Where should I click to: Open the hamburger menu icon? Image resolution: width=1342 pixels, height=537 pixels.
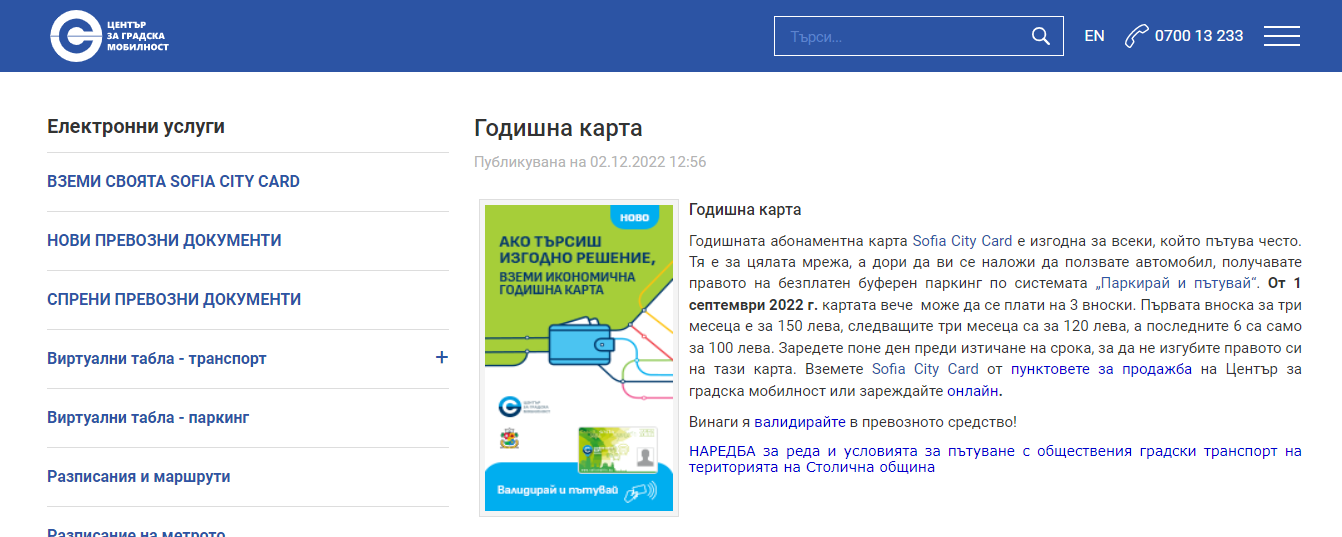point(1281,36)
